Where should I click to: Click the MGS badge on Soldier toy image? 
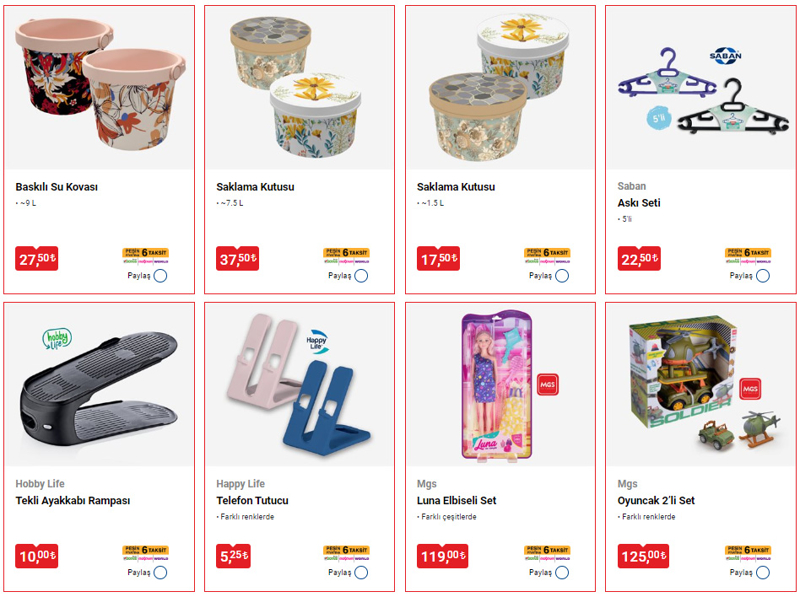pos(750,389)
